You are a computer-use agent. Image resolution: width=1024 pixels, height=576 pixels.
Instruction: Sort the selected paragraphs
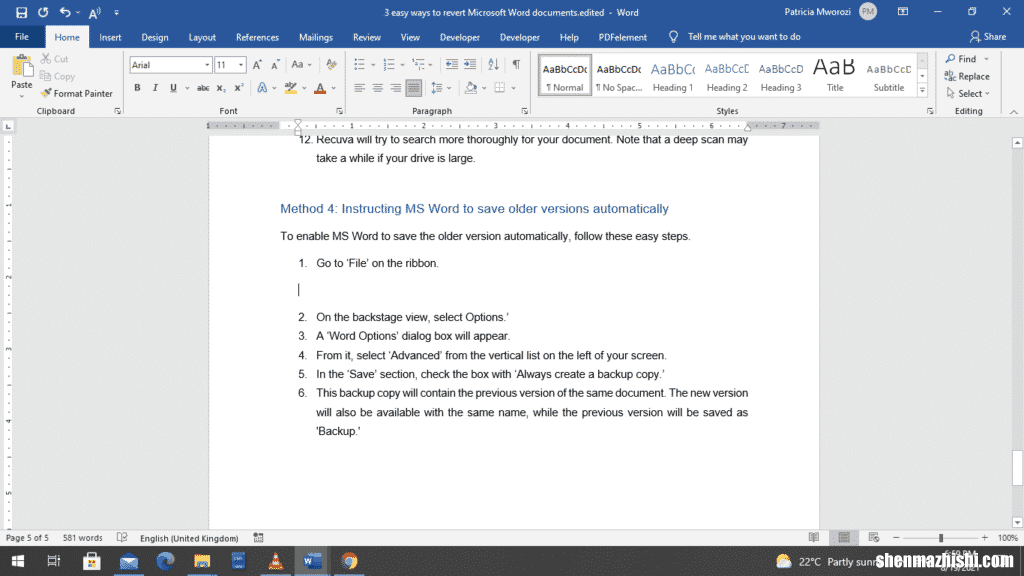pos(494,65)
